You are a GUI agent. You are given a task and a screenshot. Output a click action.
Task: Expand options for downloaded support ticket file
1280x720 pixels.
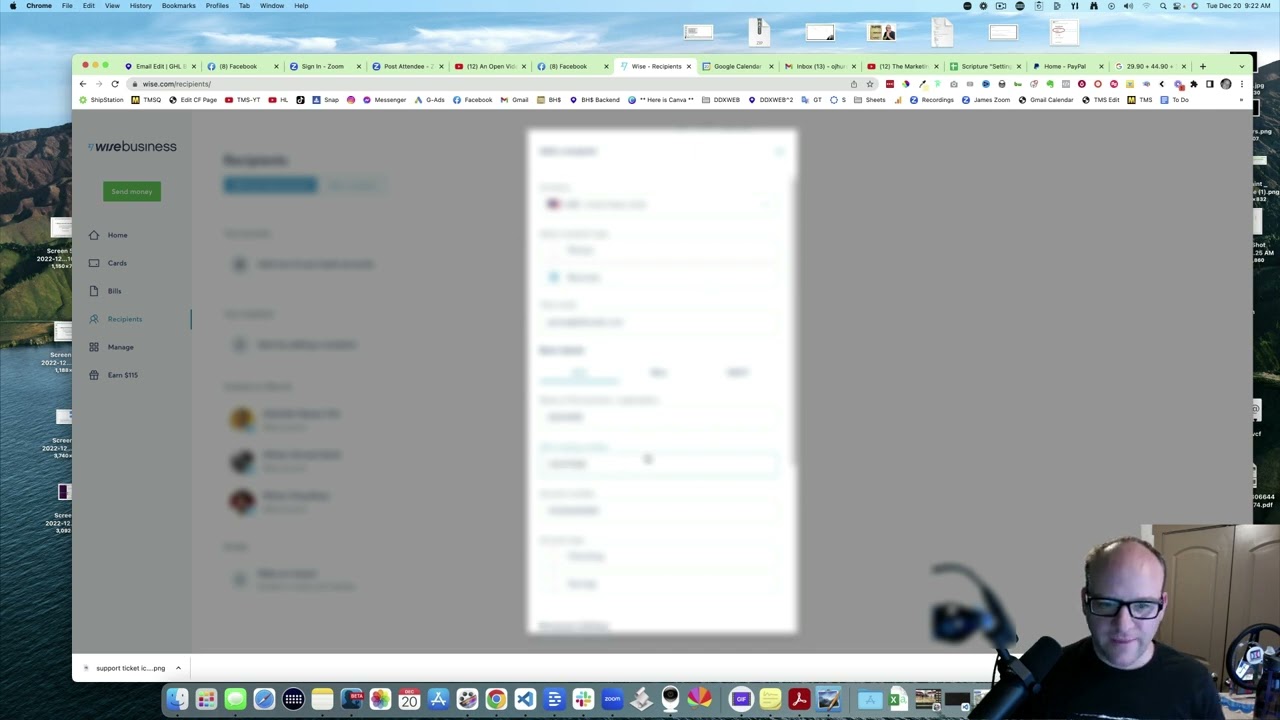(178, 668)
